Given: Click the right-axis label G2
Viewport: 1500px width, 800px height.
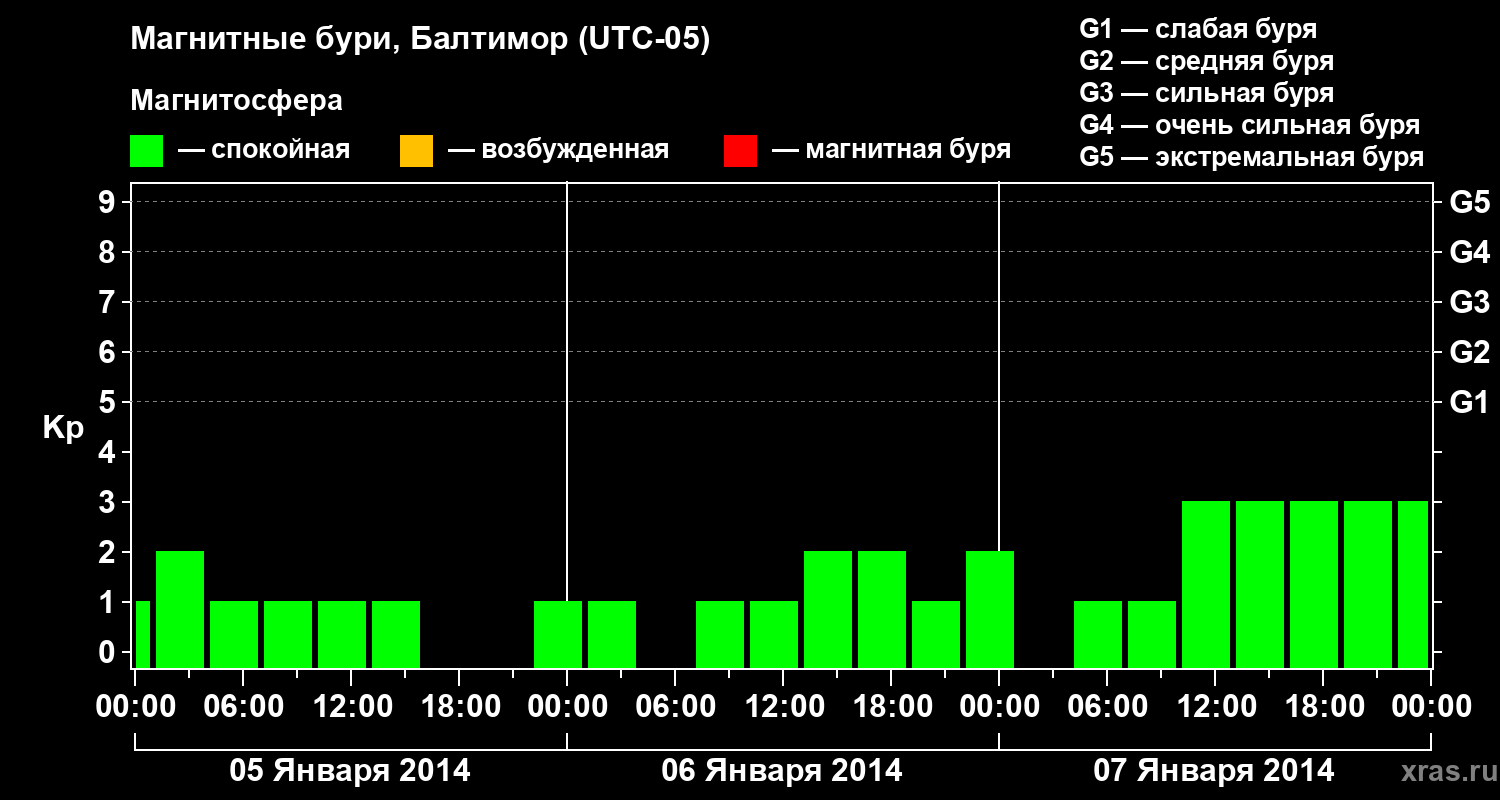Looking at the screenshot, I should tap(1469, 352).
